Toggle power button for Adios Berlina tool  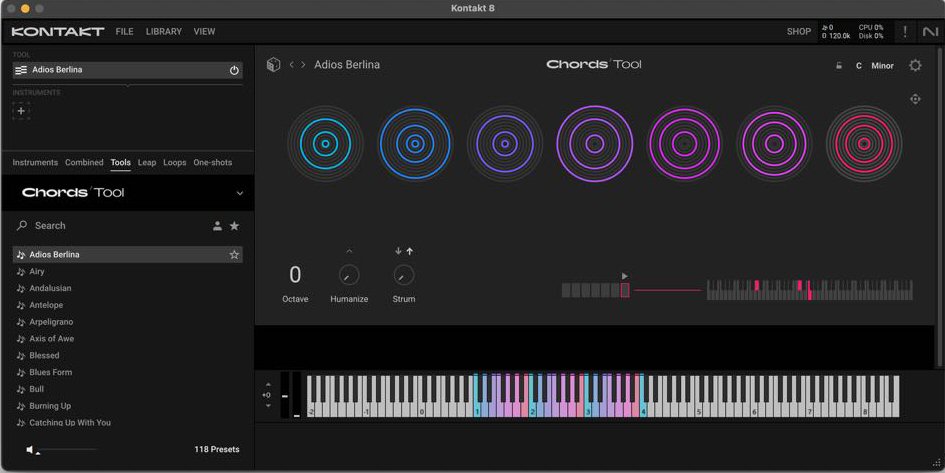(234, 70)
